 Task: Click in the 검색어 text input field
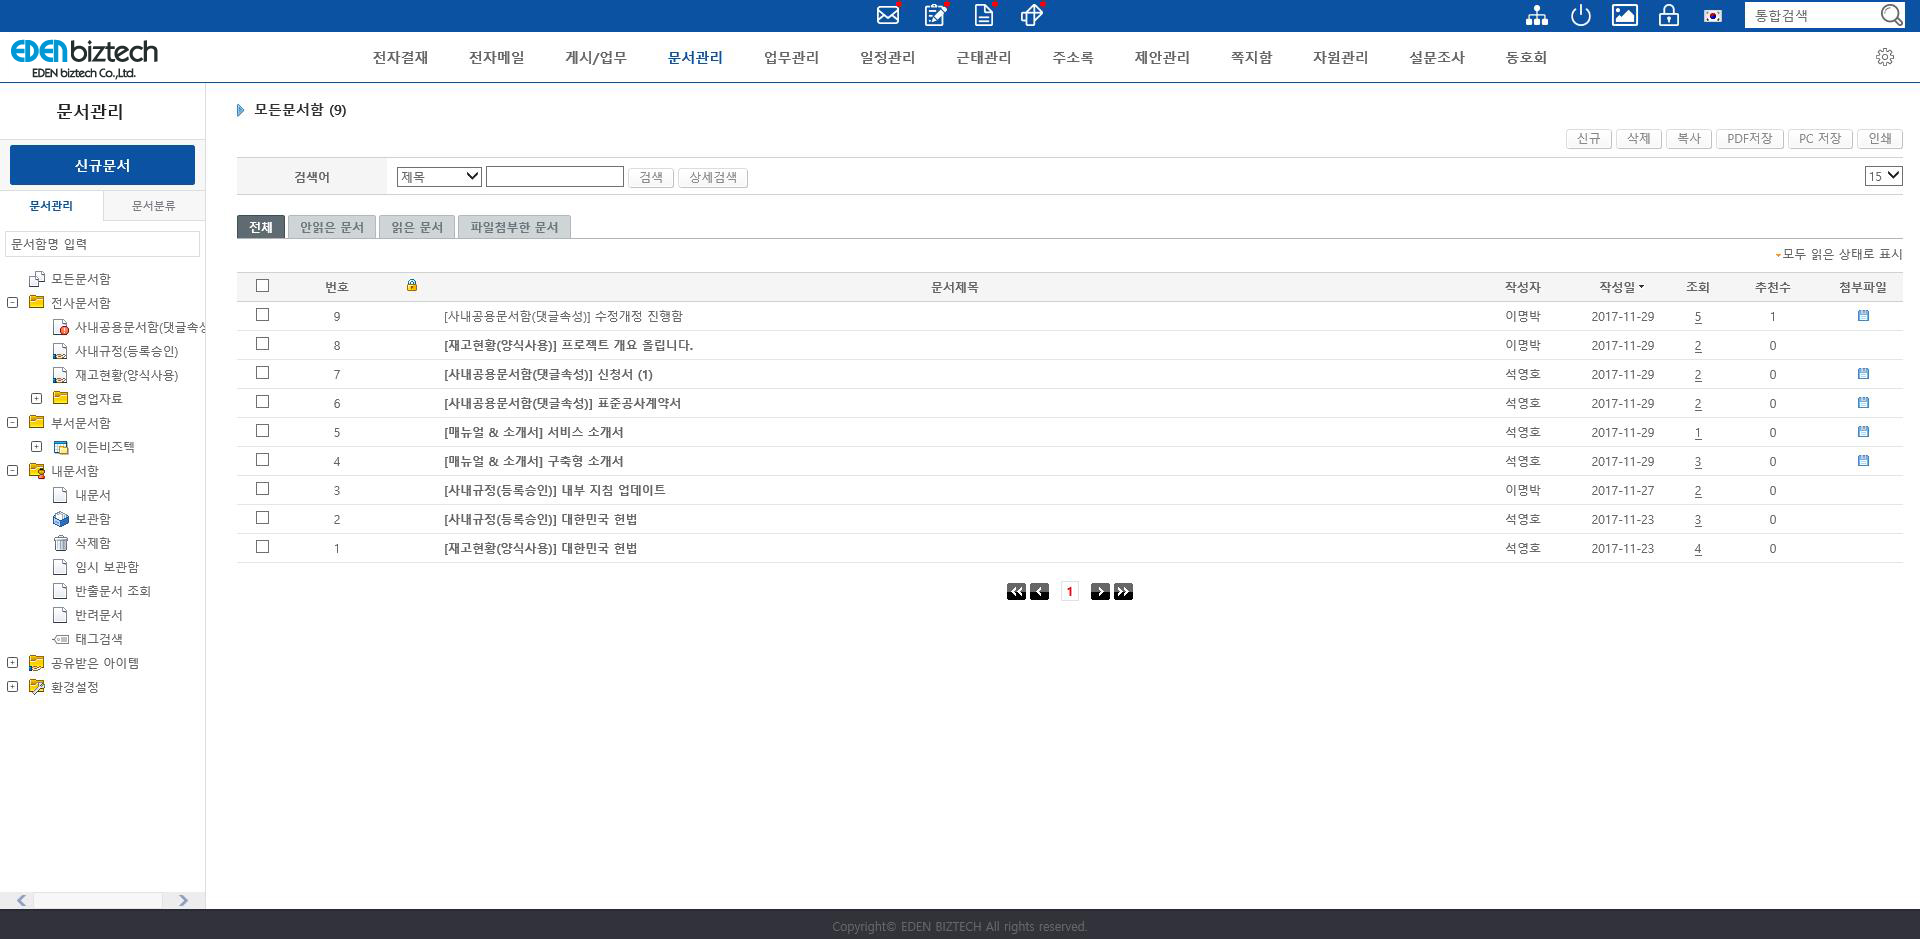(x=555, y=177)
